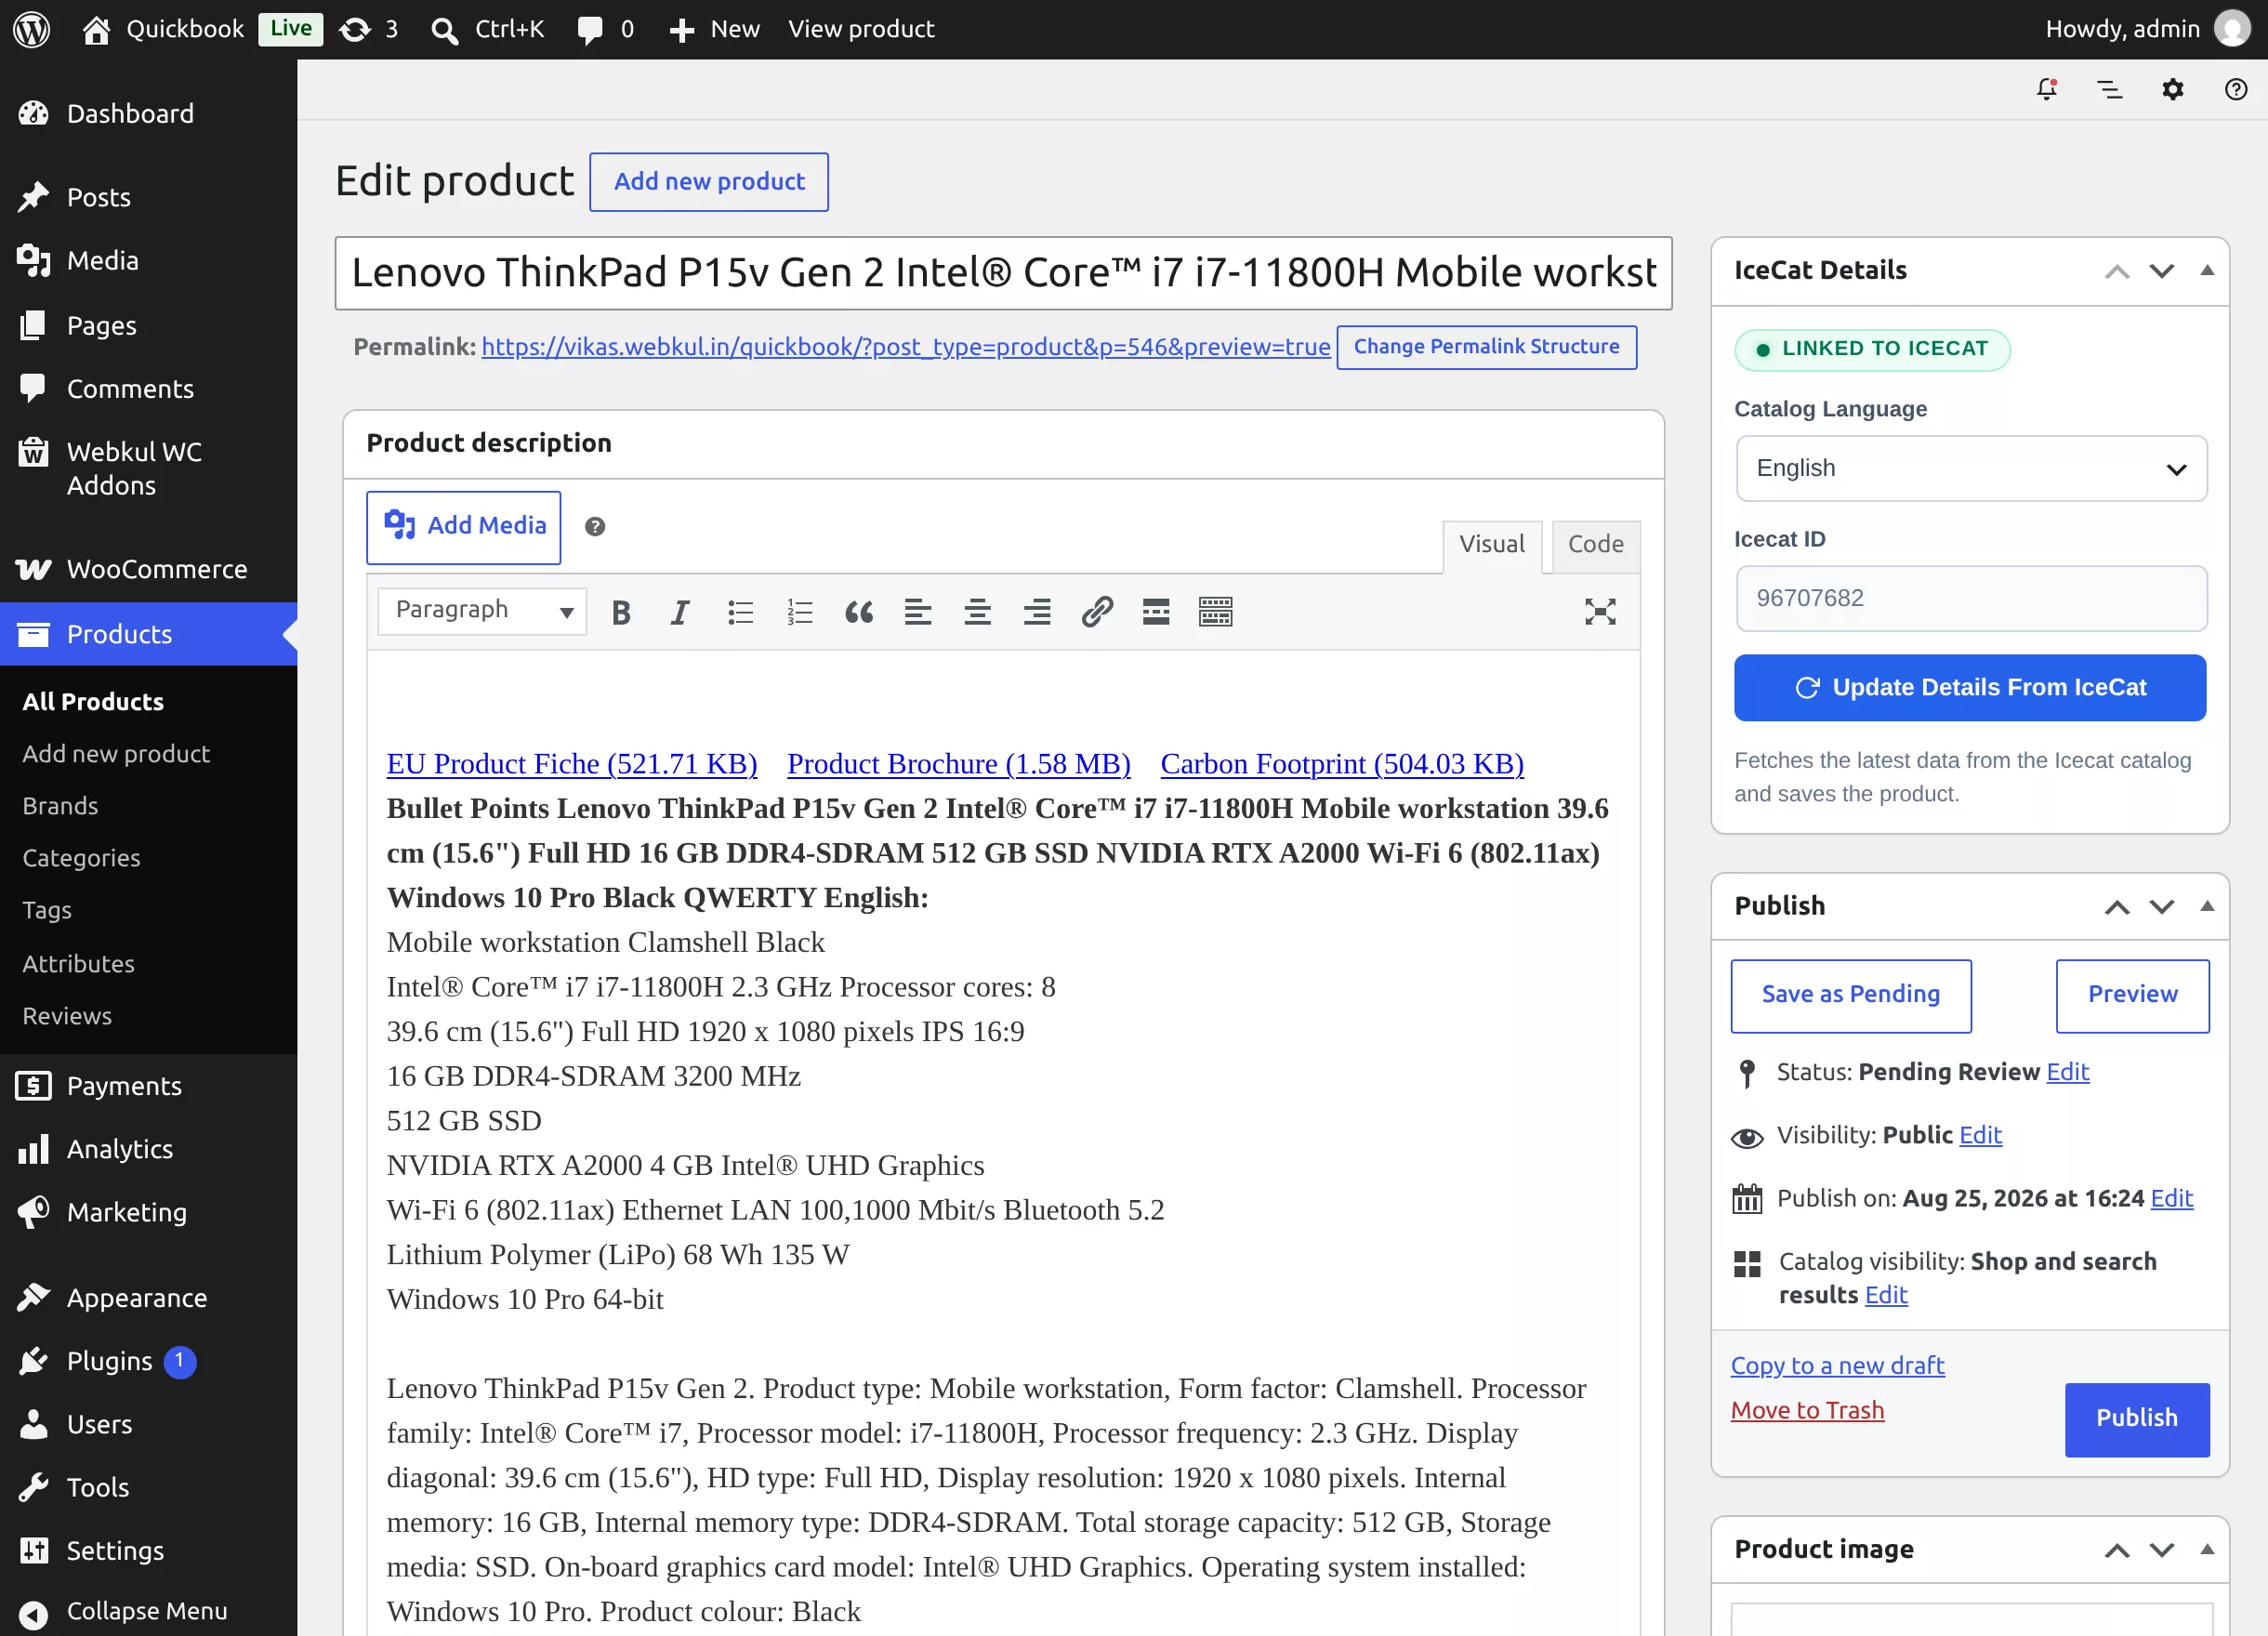This screenshot has width=2268, height=1636.
Task: Toggle the editor toolbar
Action: [x=1216, y=612]
